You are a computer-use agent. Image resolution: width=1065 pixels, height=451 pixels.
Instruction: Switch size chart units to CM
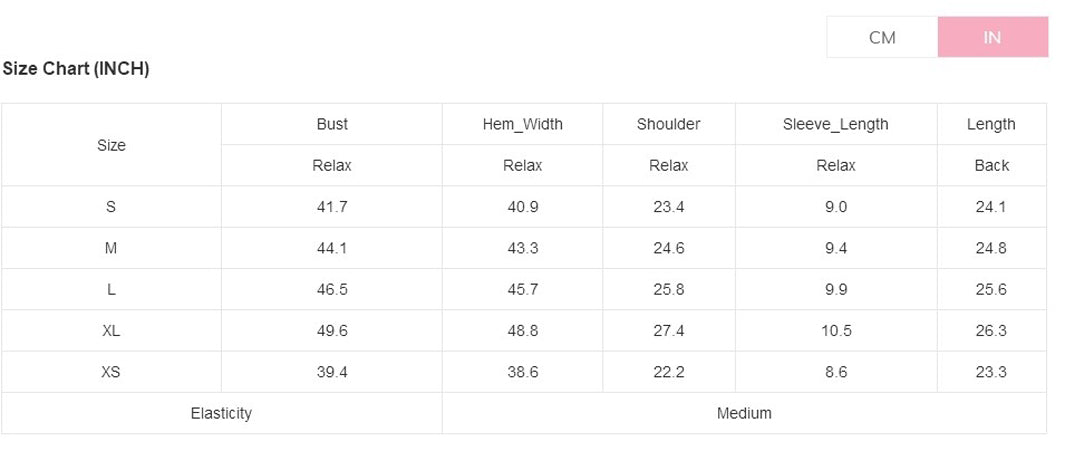882,37
